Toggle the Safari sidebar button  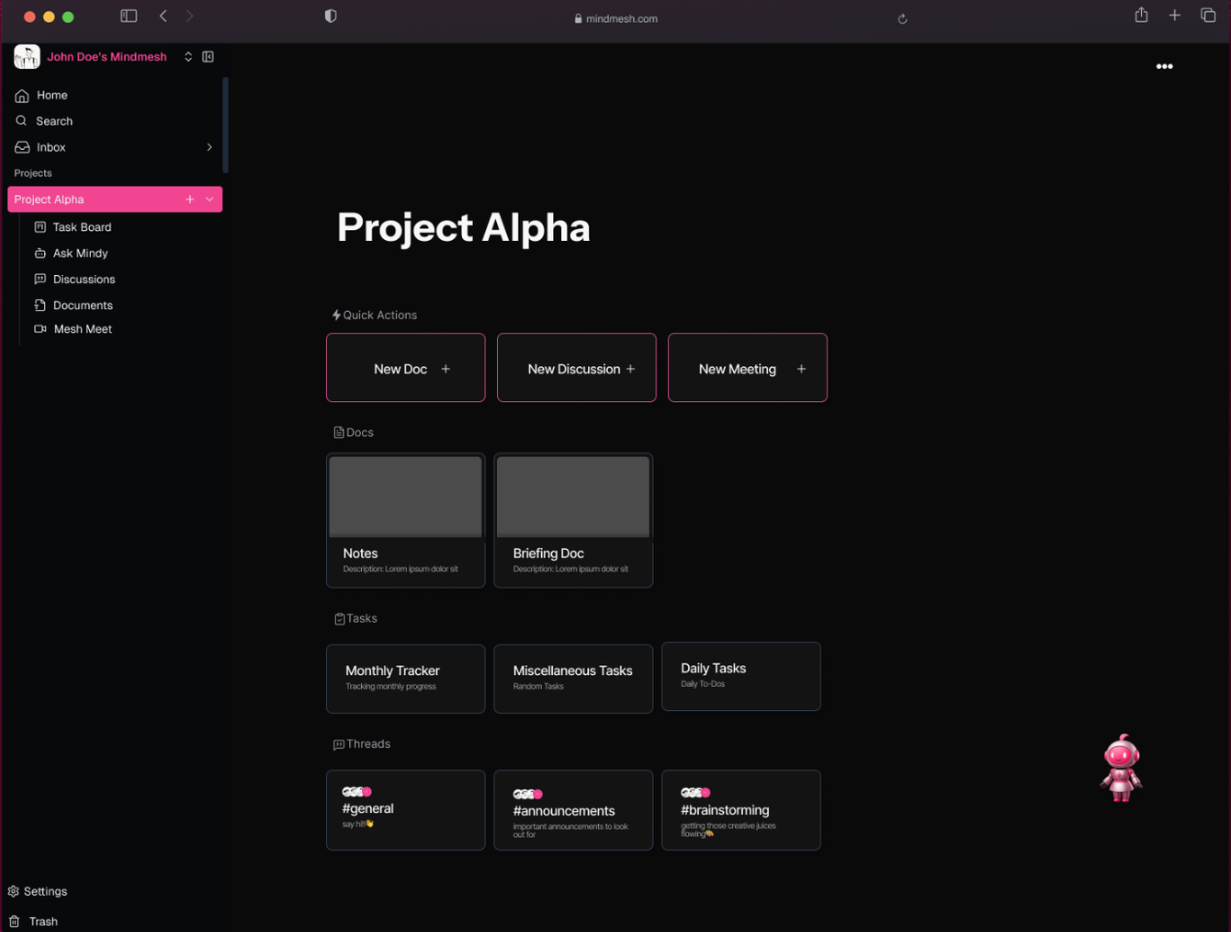tap(129, 16)
